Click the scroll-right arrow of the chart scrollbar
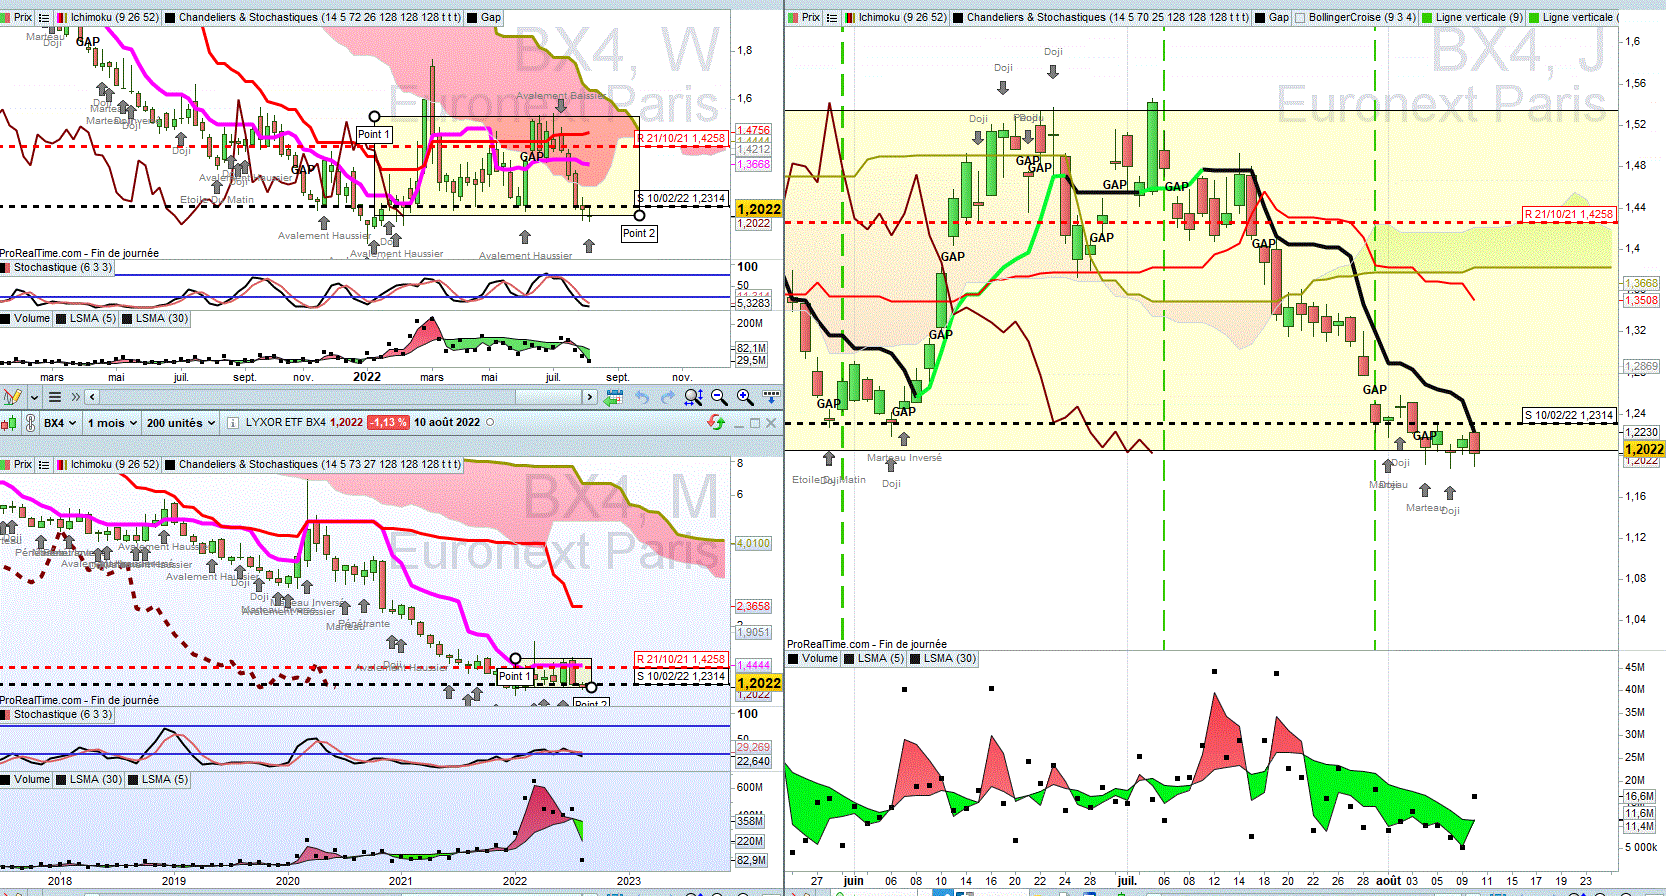1666x896 pixels. [590, 397]
